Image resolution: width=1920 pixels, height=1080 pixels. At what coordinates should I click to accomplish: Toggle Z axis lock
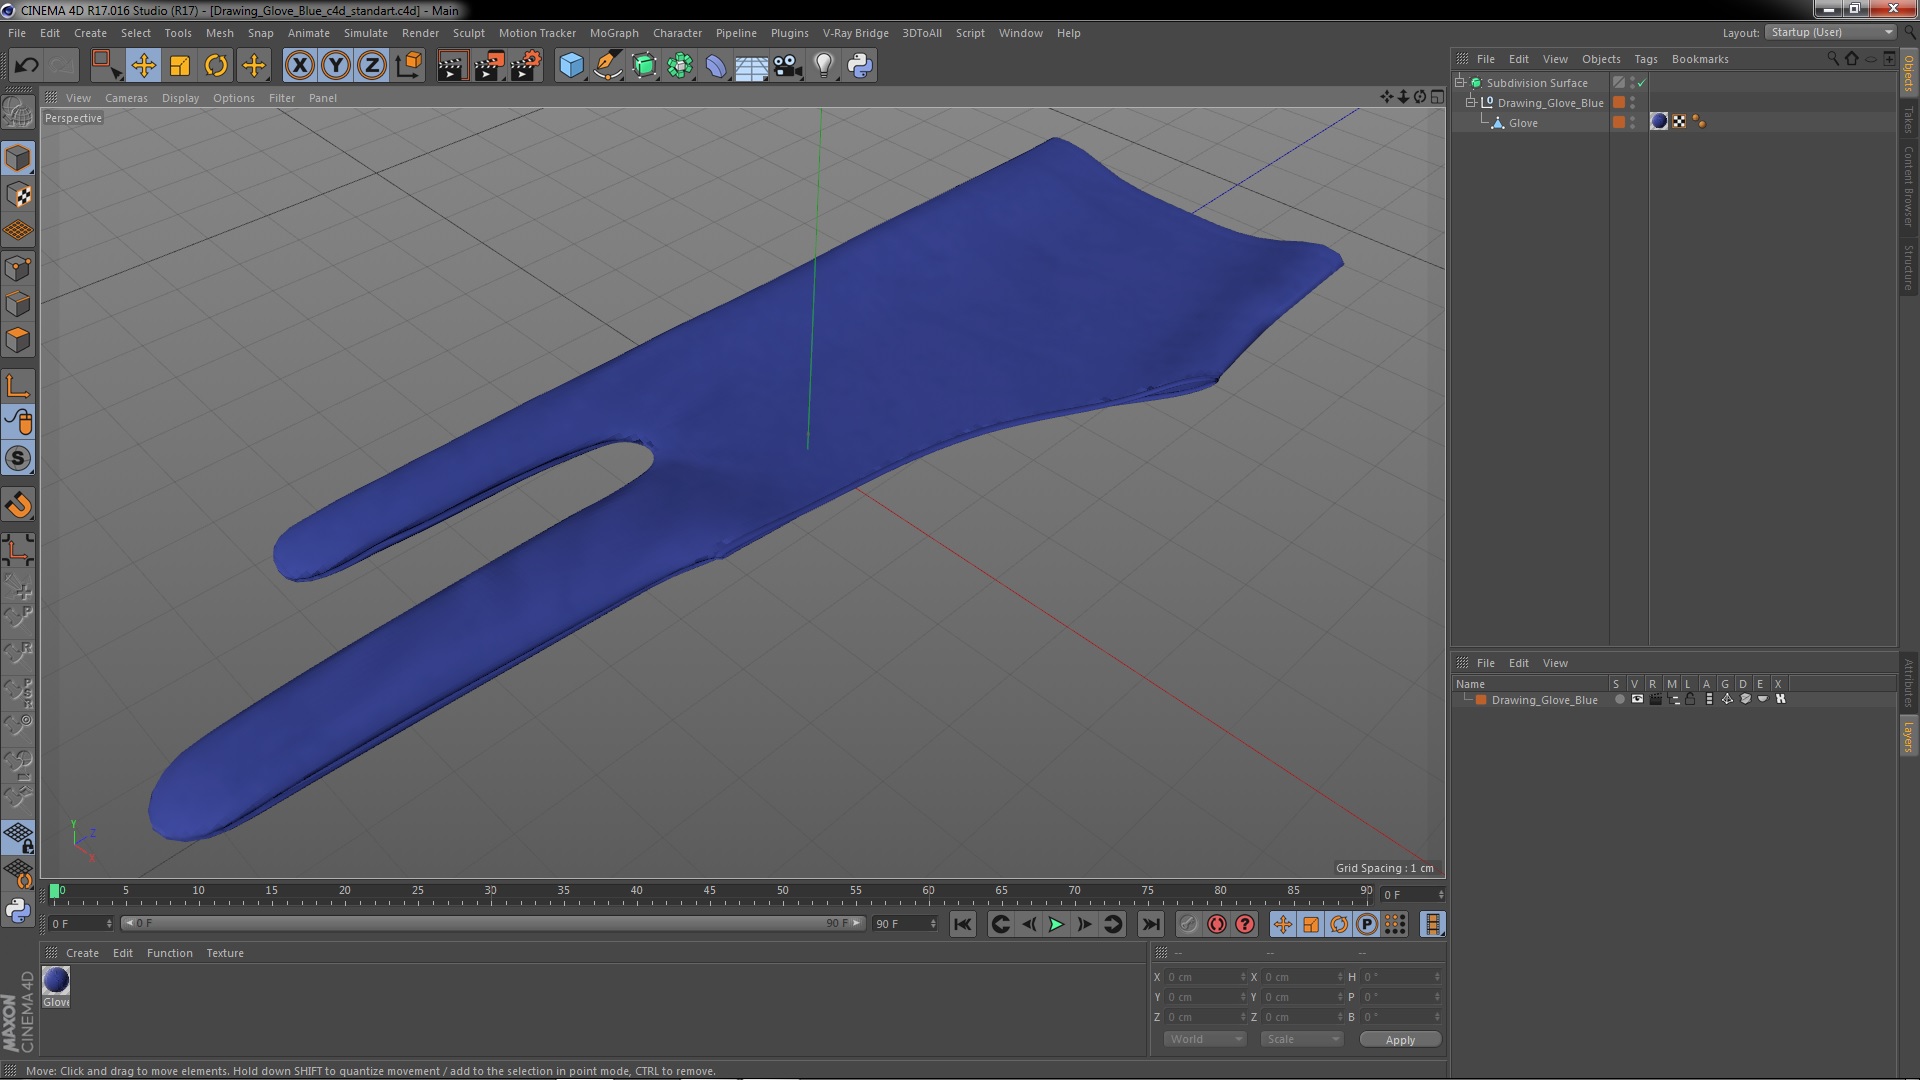[372, 66]
